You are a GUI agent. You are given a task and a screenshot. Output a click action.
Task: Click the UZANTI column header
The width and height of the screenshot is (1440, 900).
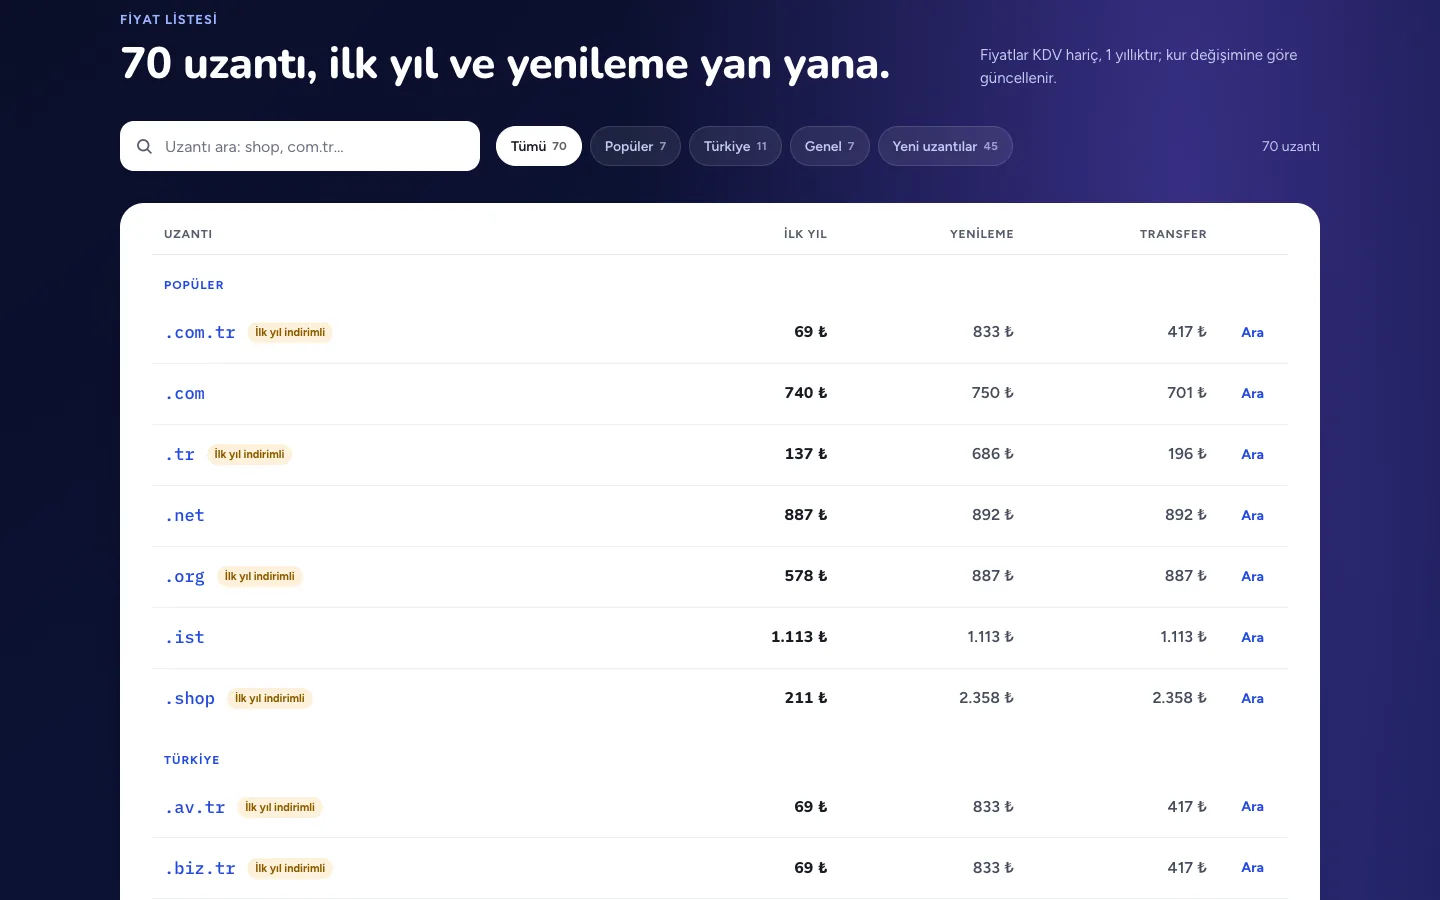click(188, 234)
